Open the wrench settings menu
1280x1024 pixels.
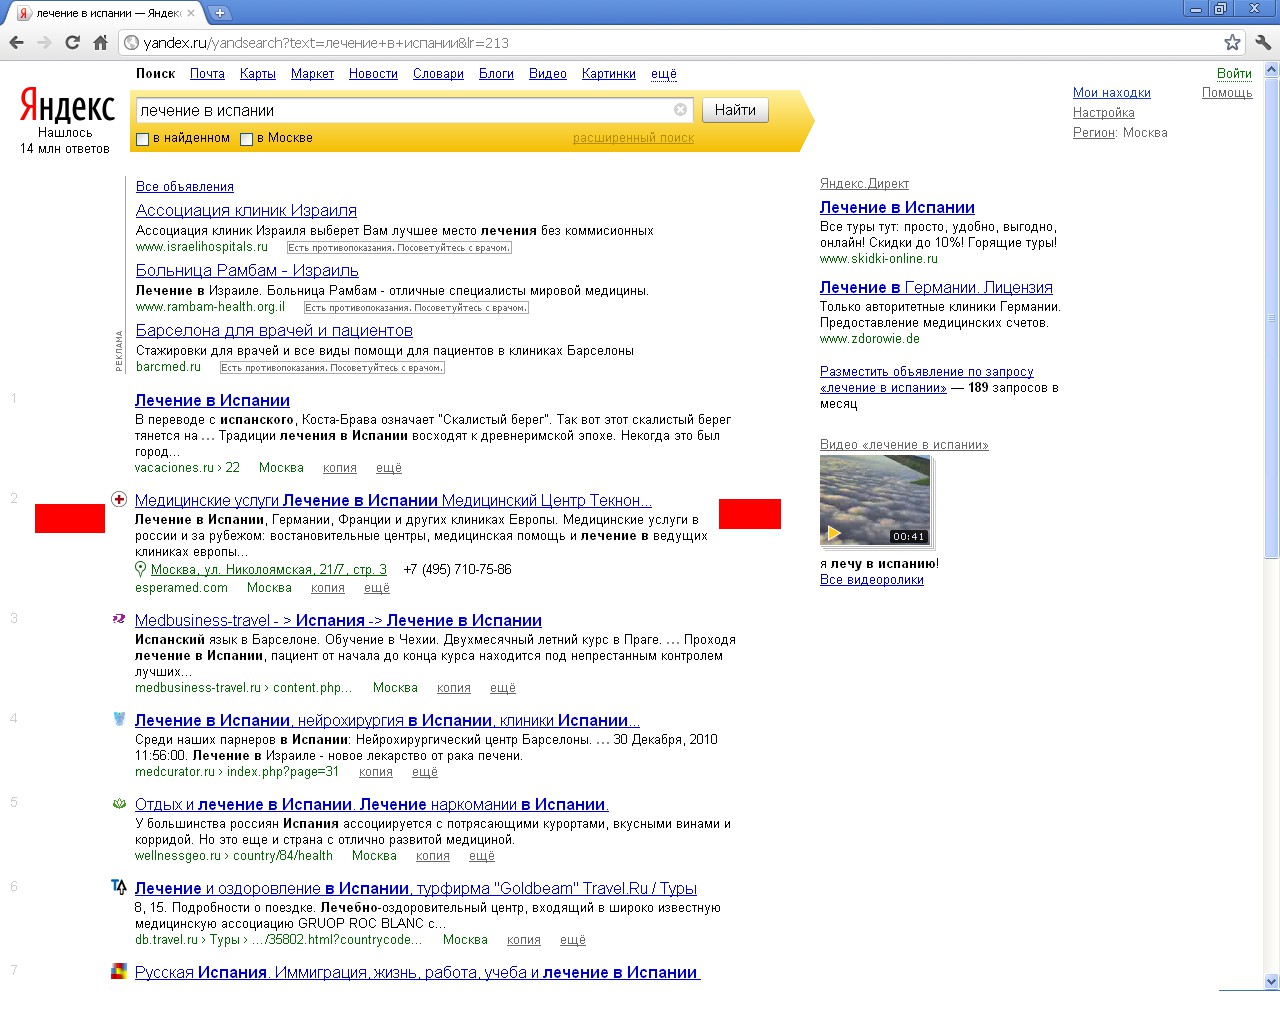coord(1263,42)
